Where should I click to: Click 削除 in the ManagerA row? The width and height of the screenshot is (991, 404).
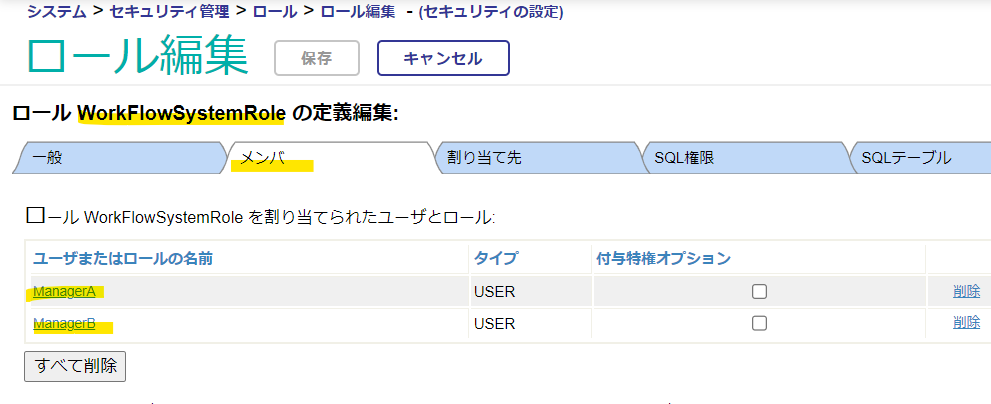point(966,291)
